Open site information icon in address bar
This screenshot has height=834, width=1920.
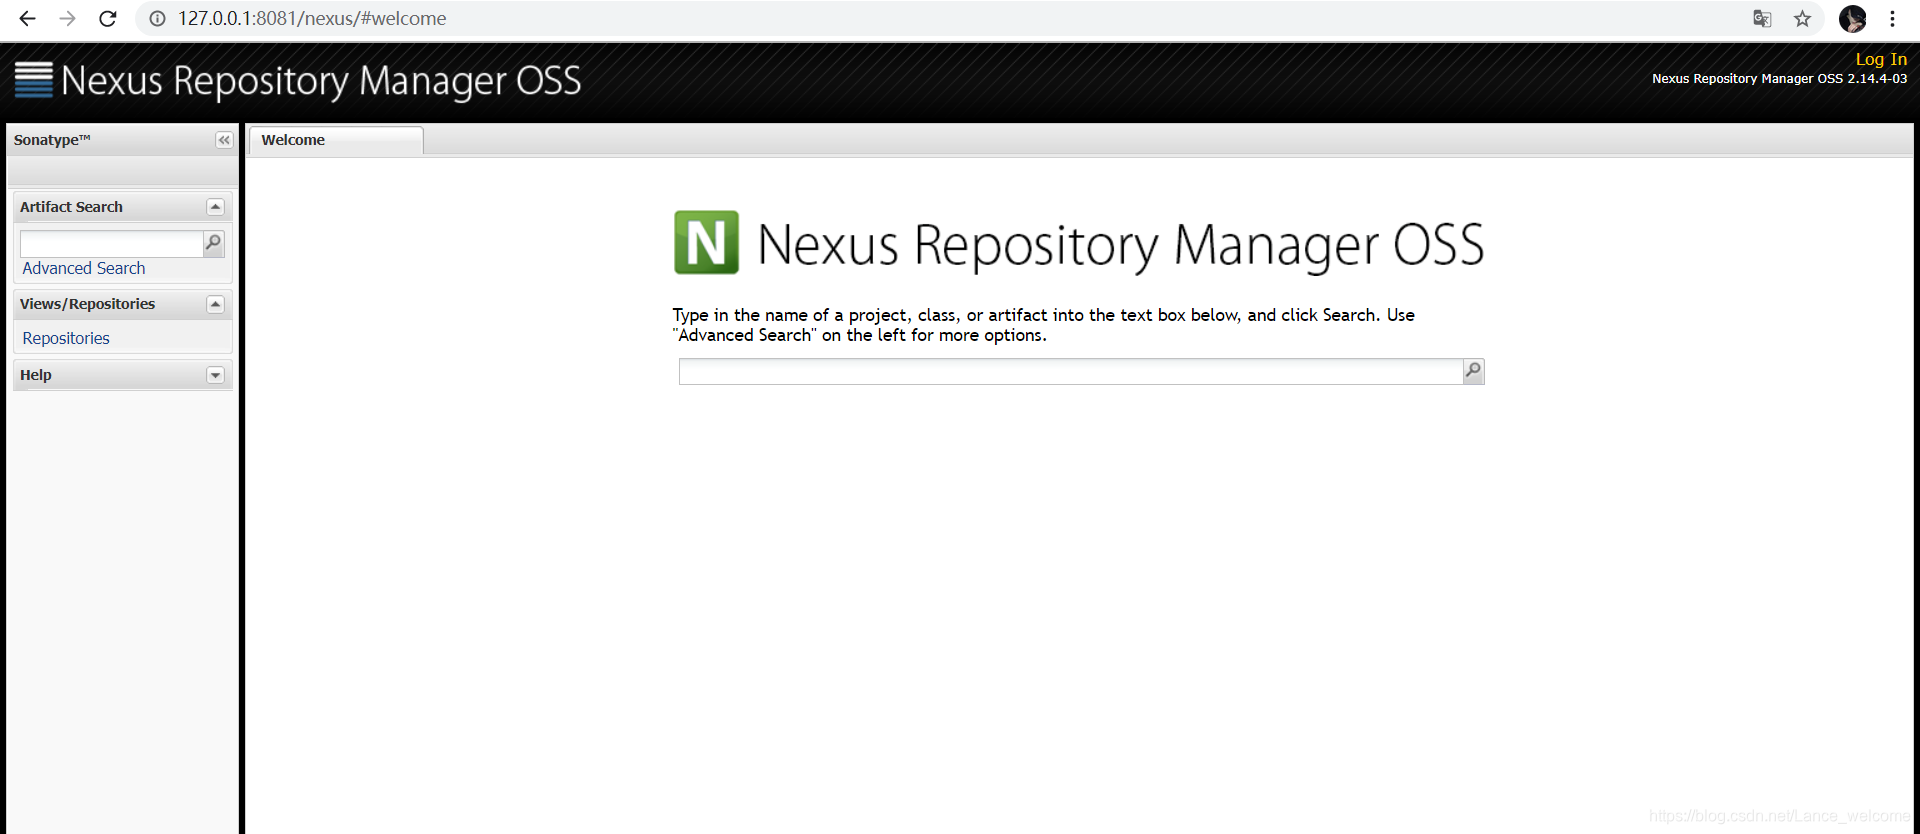[157, 19]
